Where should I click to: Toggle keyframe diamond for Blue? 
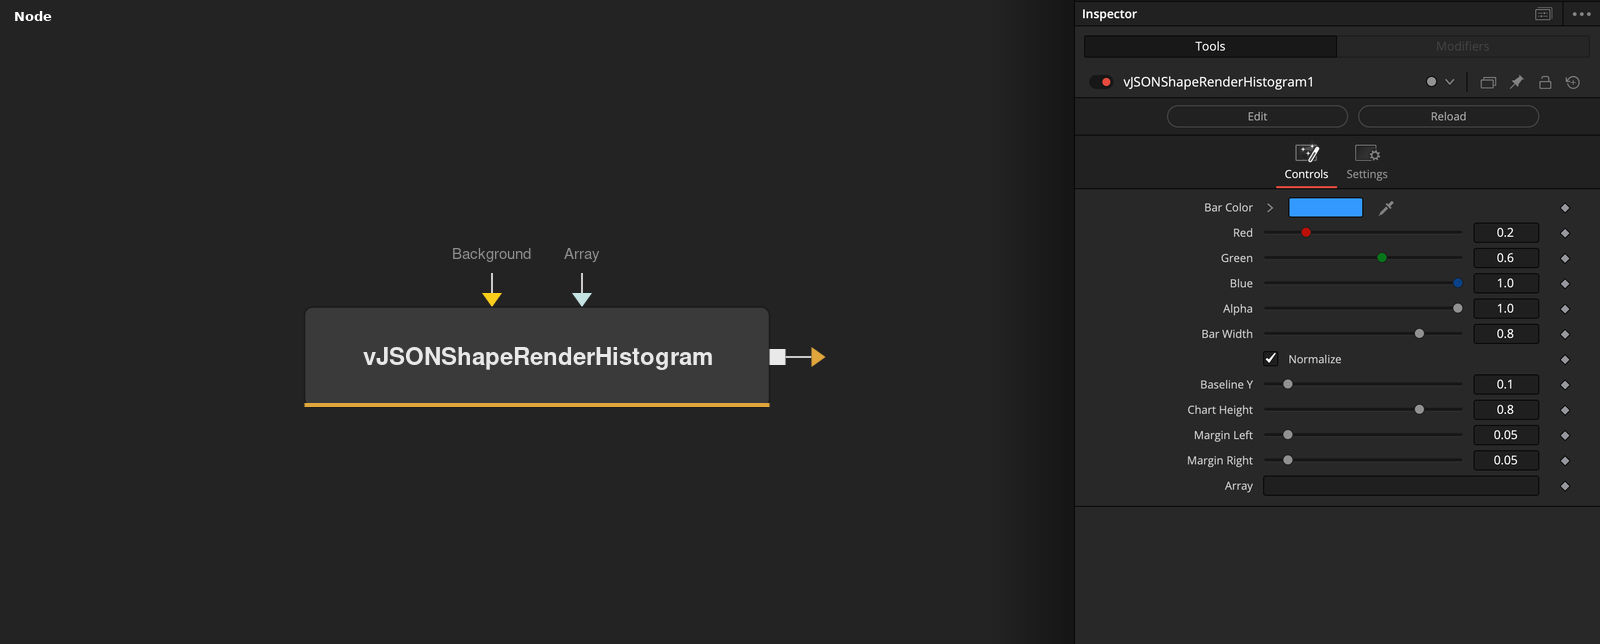pos(1565,284)
